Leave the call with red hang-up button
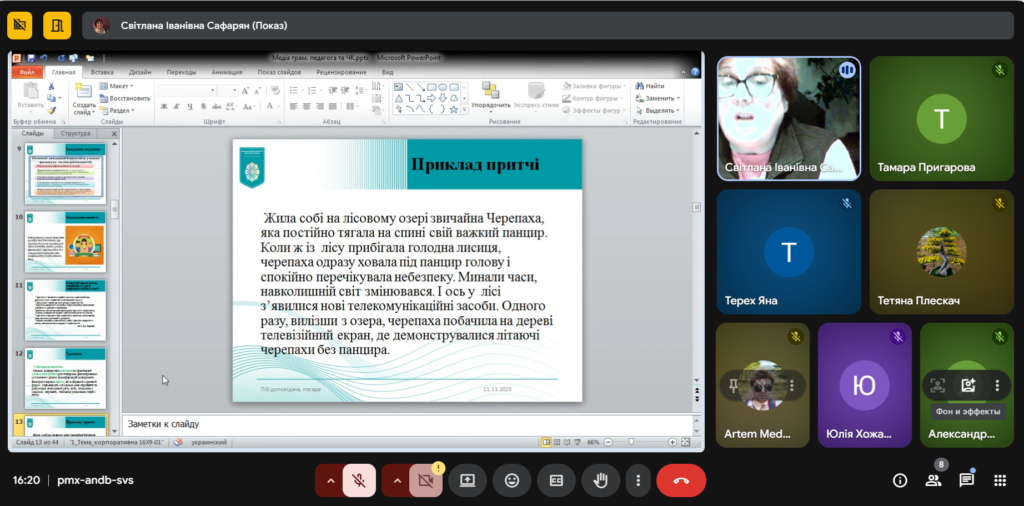 coord(681,481)
